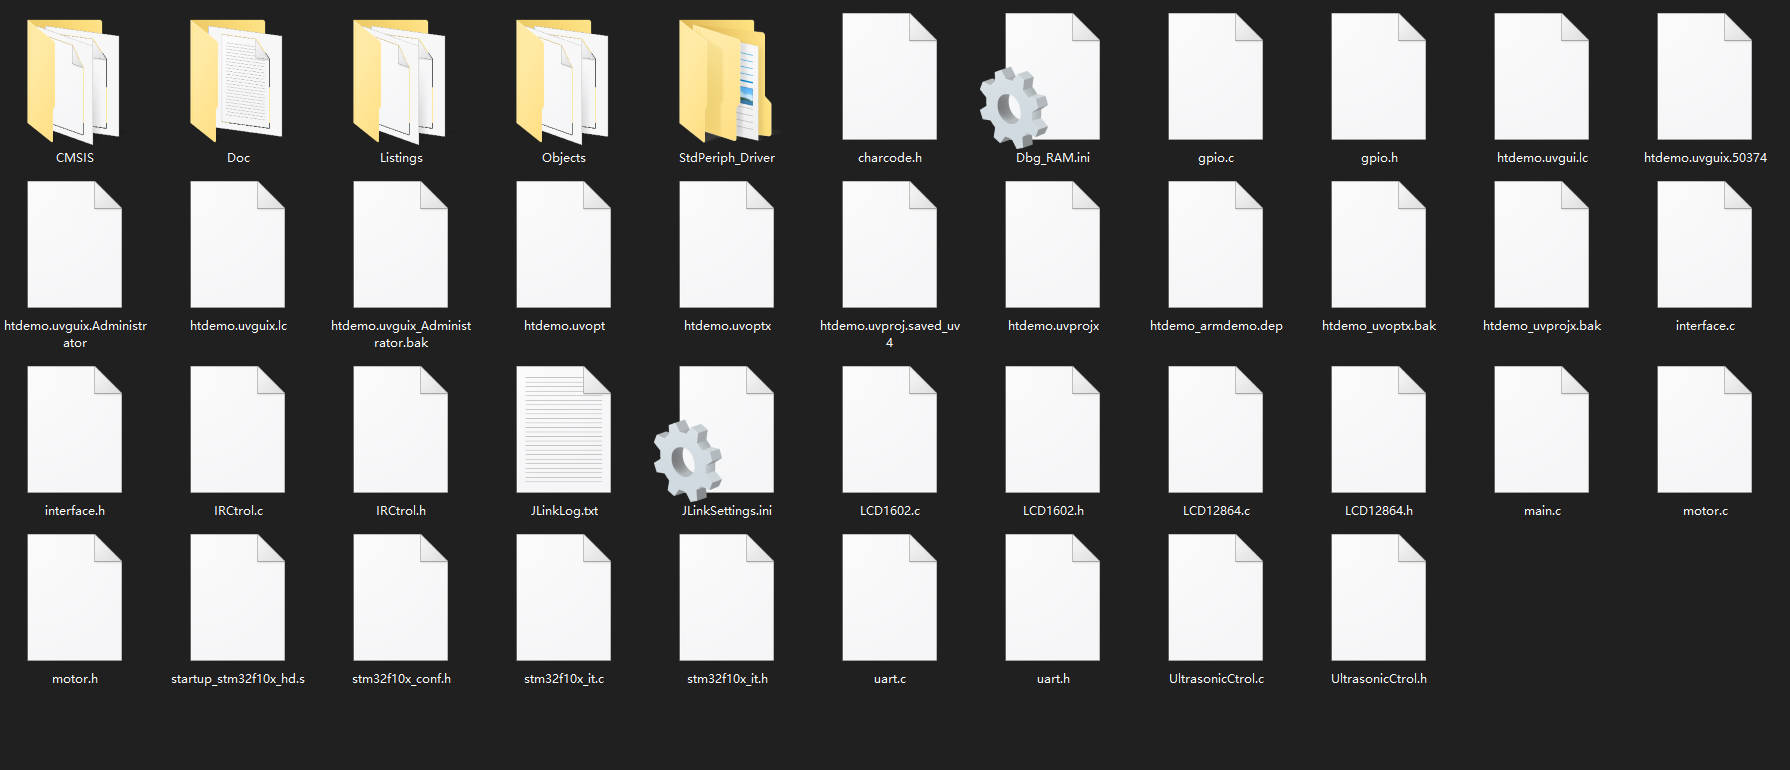1790x770 pixels.
Task: Open the Objects folder
Action: pos(563,80)
